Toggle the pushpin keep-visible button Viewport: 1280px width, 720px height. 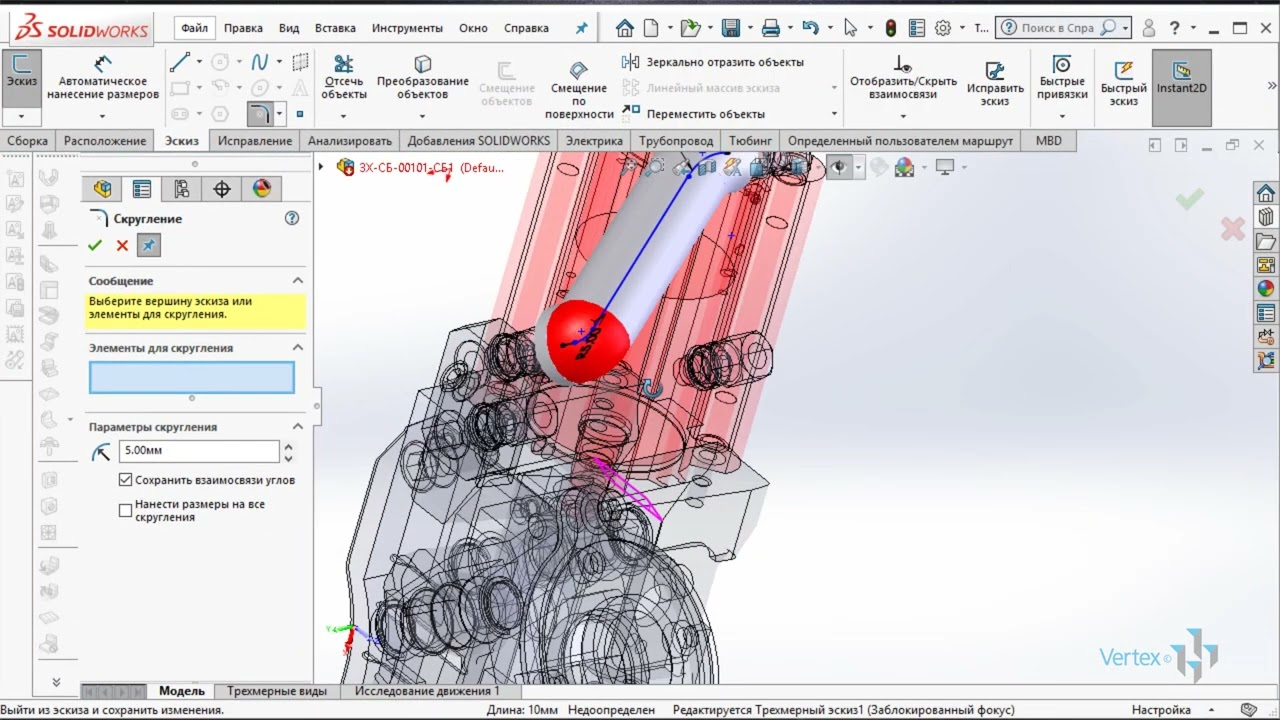point(148,245)
